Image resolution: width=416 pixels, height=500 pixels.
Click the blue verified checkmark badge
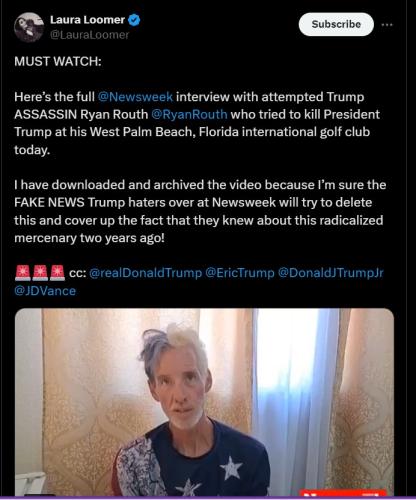click(x=134, y=20)
